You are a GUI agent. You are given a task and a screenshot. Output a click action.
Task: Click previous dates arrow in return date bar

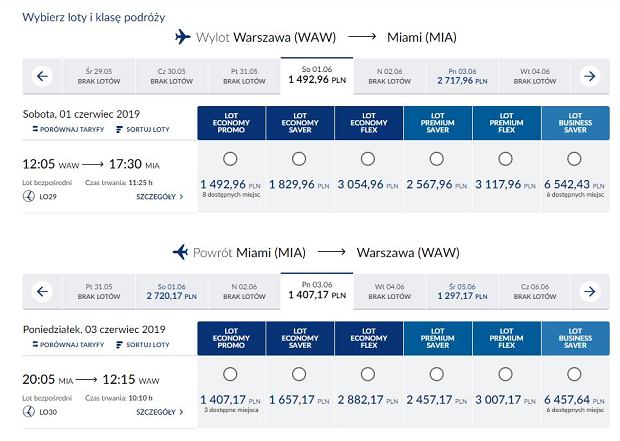pyautogui.click(x=42, y=291)
